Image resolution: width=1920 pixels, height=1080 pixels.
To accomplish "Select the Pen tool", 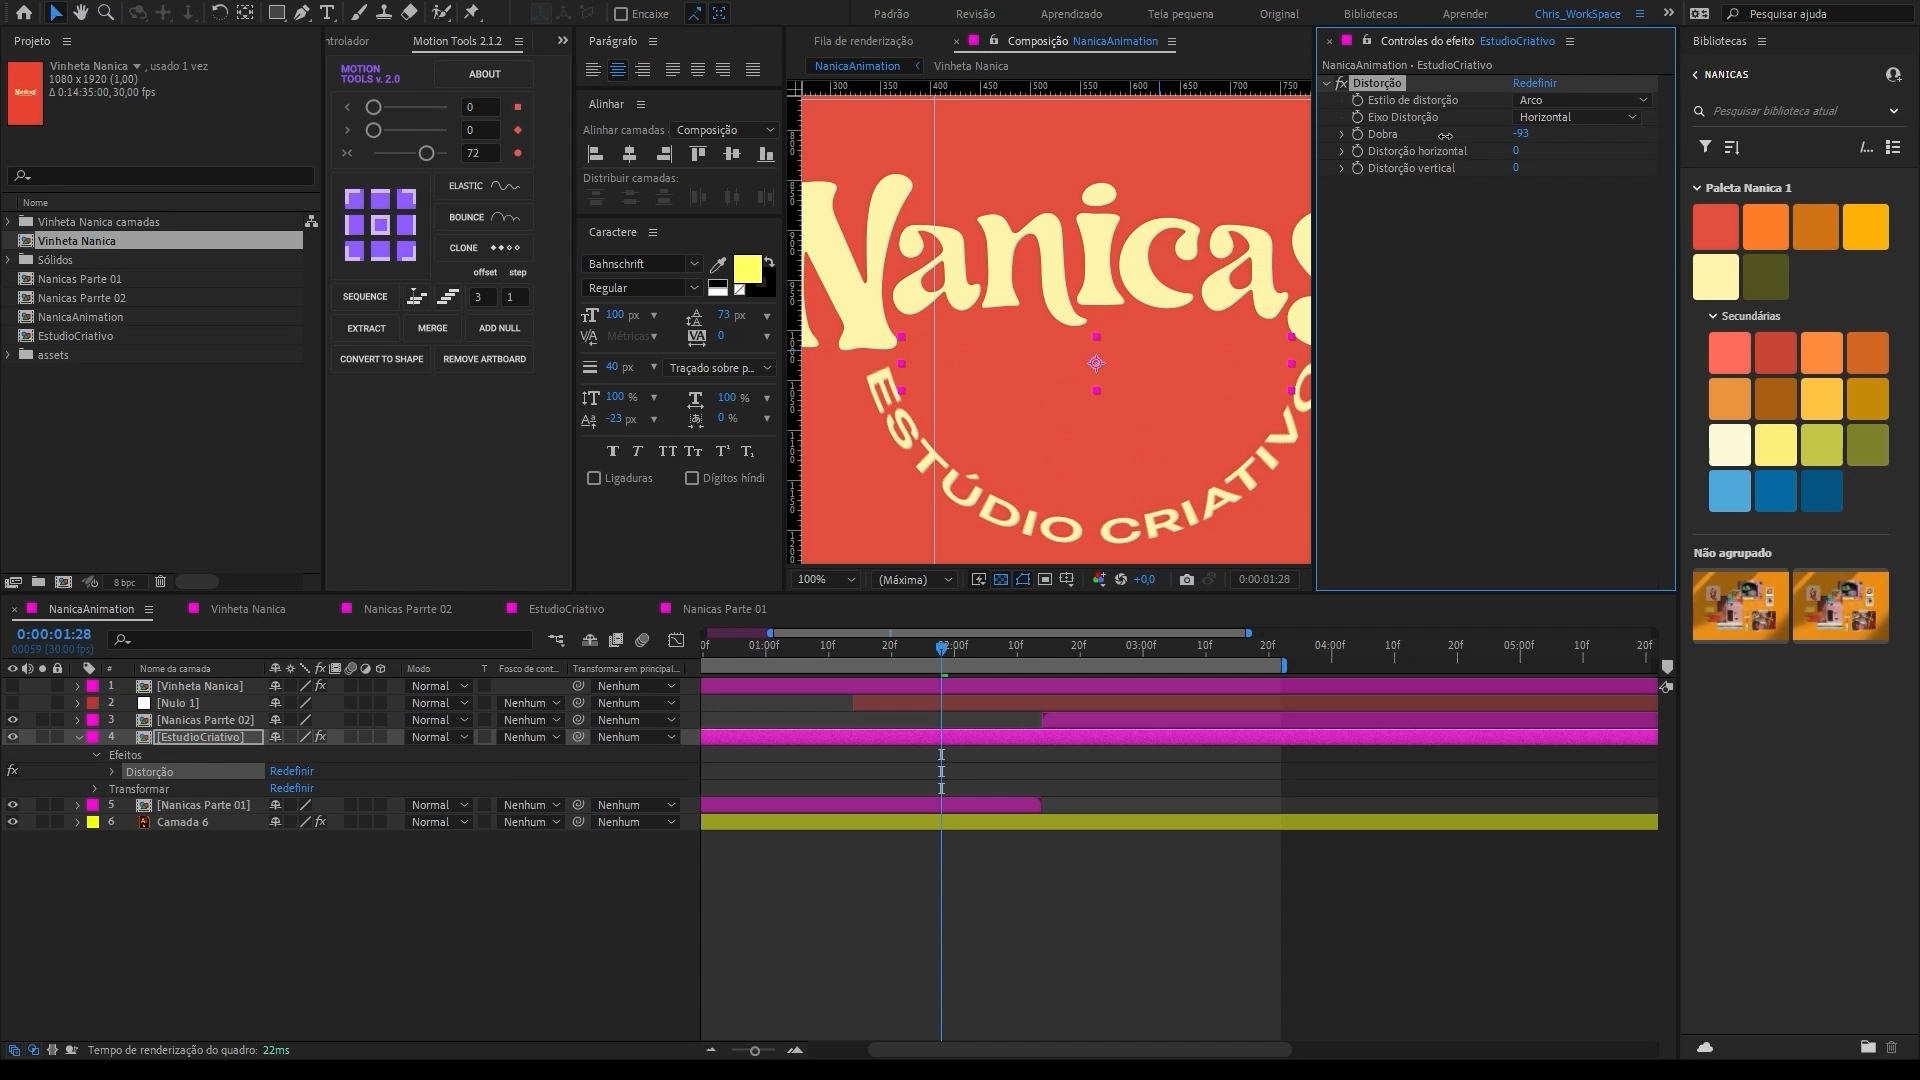I will 301,13.
